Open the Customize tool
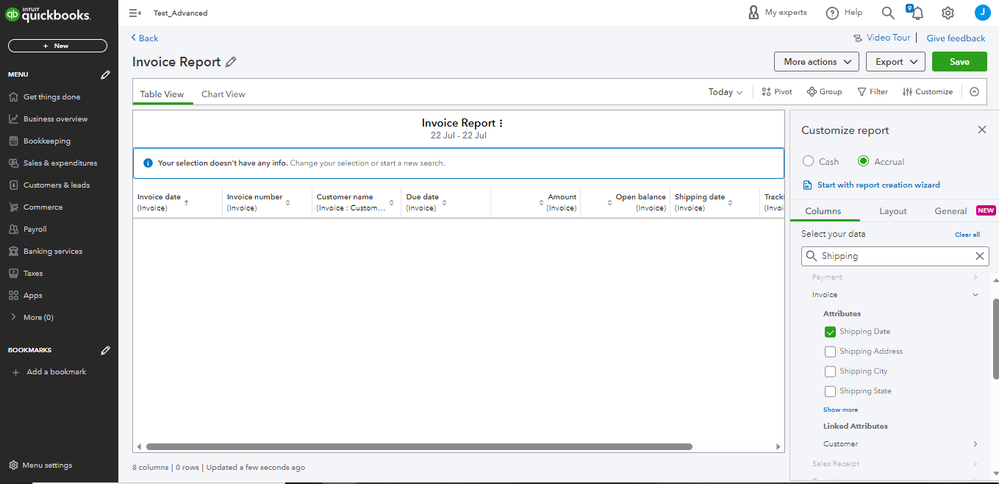 point(928,92)
